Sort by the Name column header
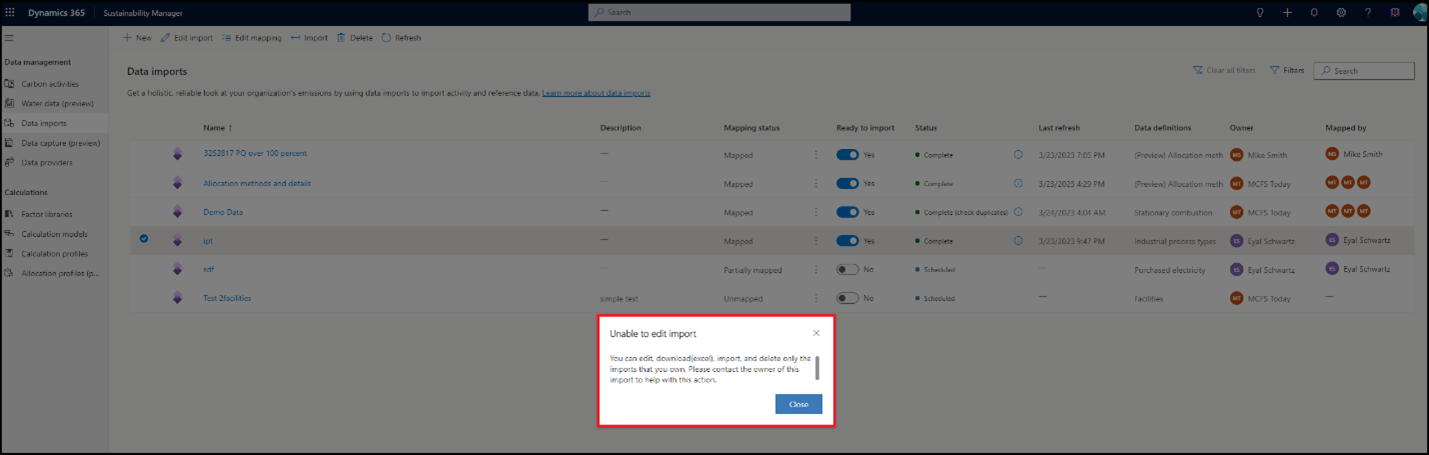This screenshot has width=1429, height=455. pyautogui.click(x=217, y=128)
